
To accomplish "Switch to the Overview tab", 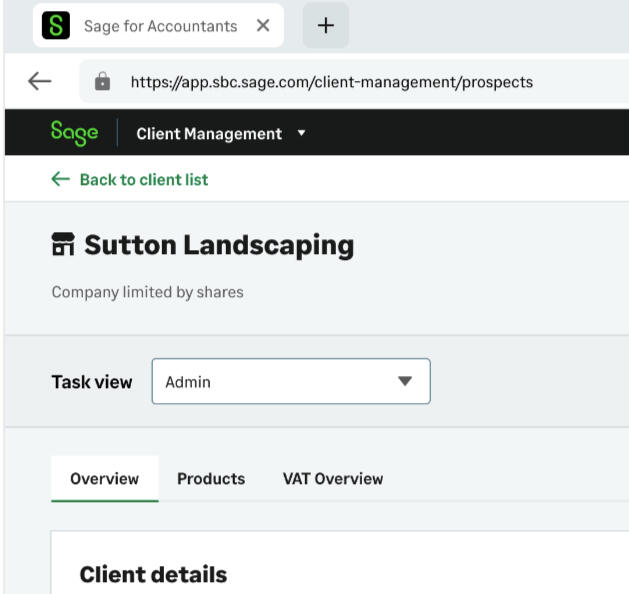I will (x=104, y=479).
